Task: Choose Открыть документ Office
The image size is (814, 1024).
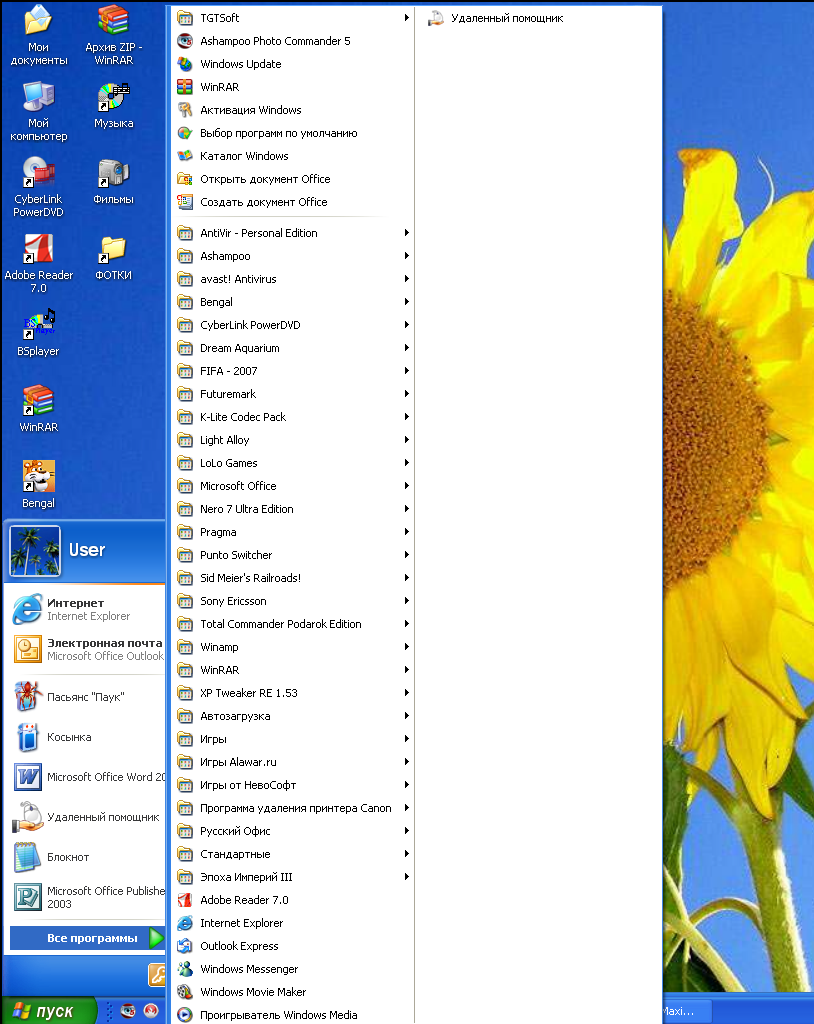Action: [x=293, y=179]
